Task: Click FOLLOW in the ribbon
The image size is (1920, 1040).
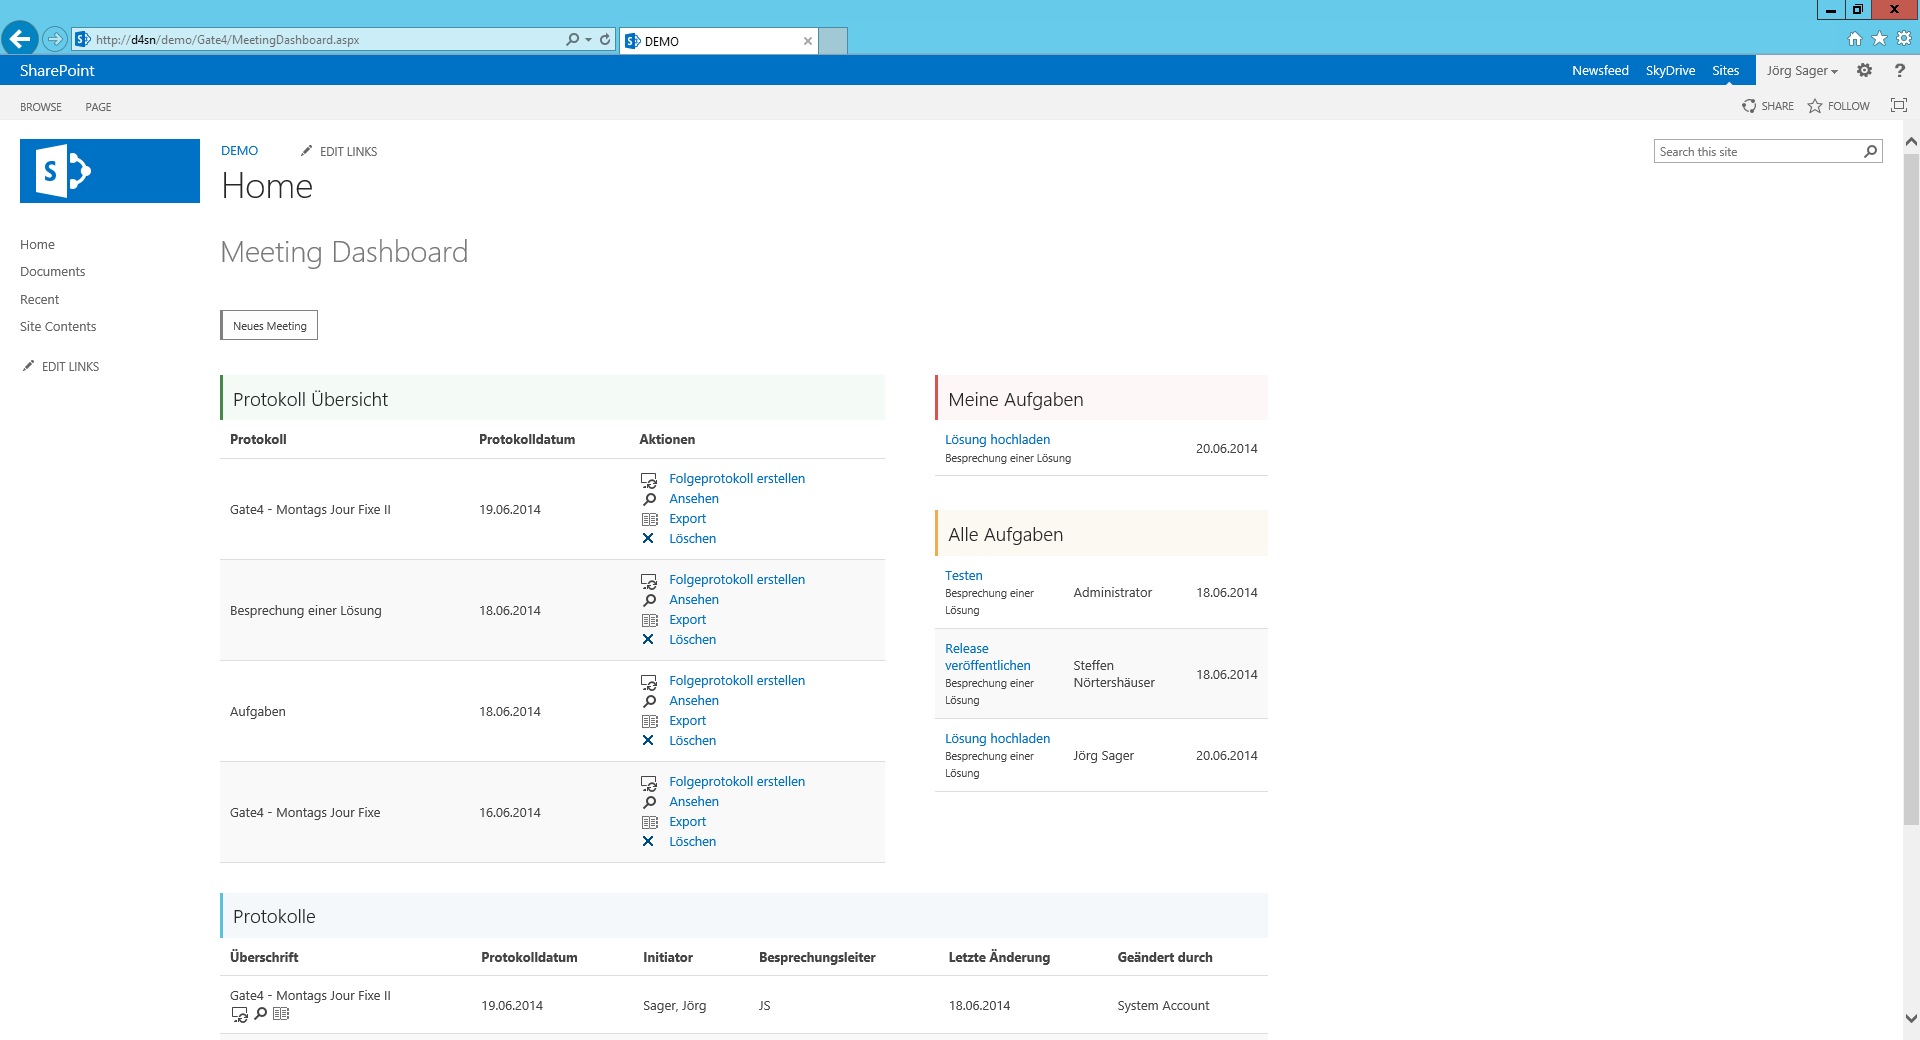Action: click(1838, 106)
